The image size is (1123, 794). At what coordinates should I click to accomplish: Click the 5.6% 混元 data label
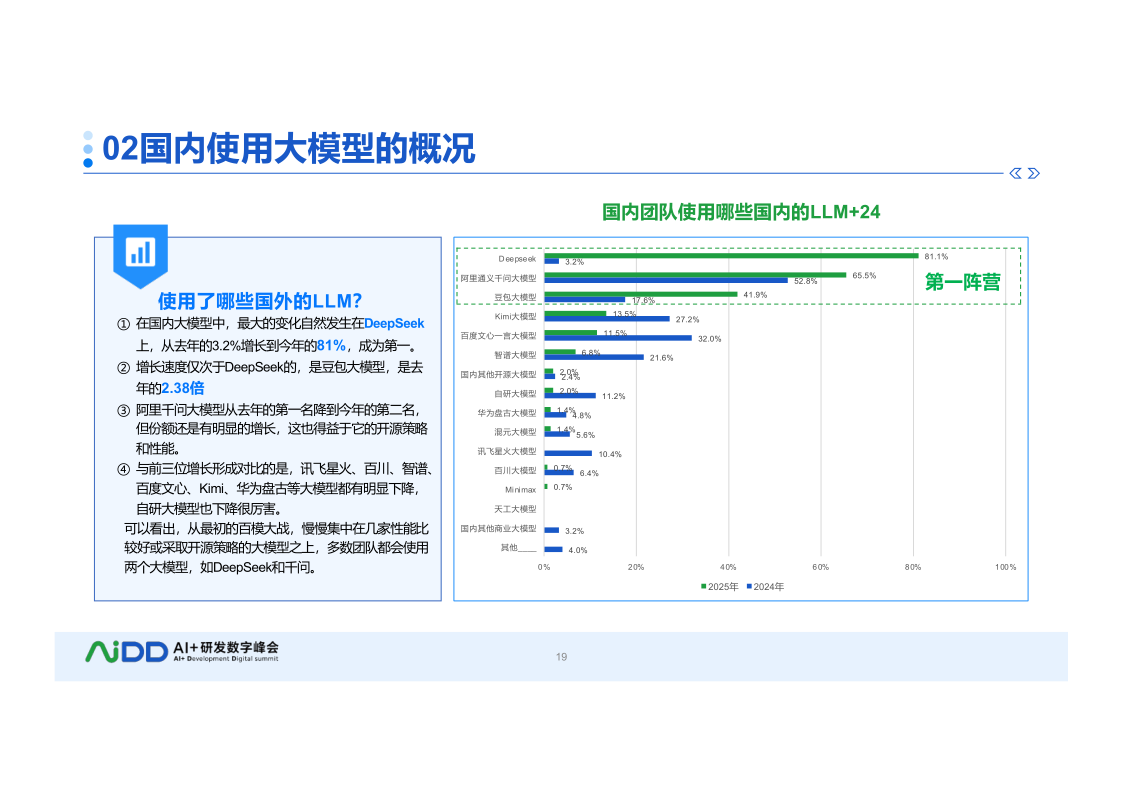tap(586, 435)
